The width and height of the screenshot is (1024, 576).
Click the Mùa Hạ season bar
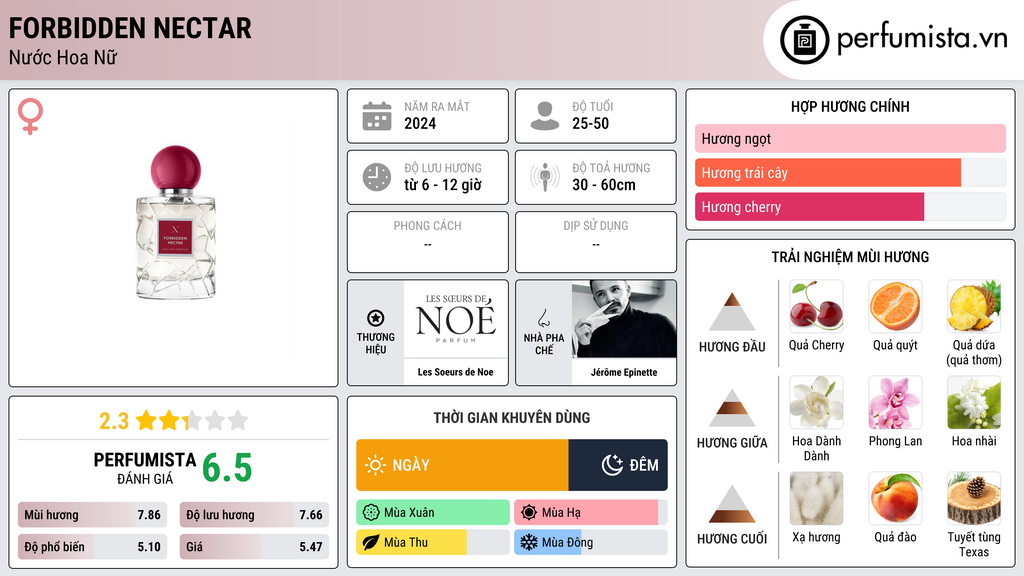click(x=590, y=513)
